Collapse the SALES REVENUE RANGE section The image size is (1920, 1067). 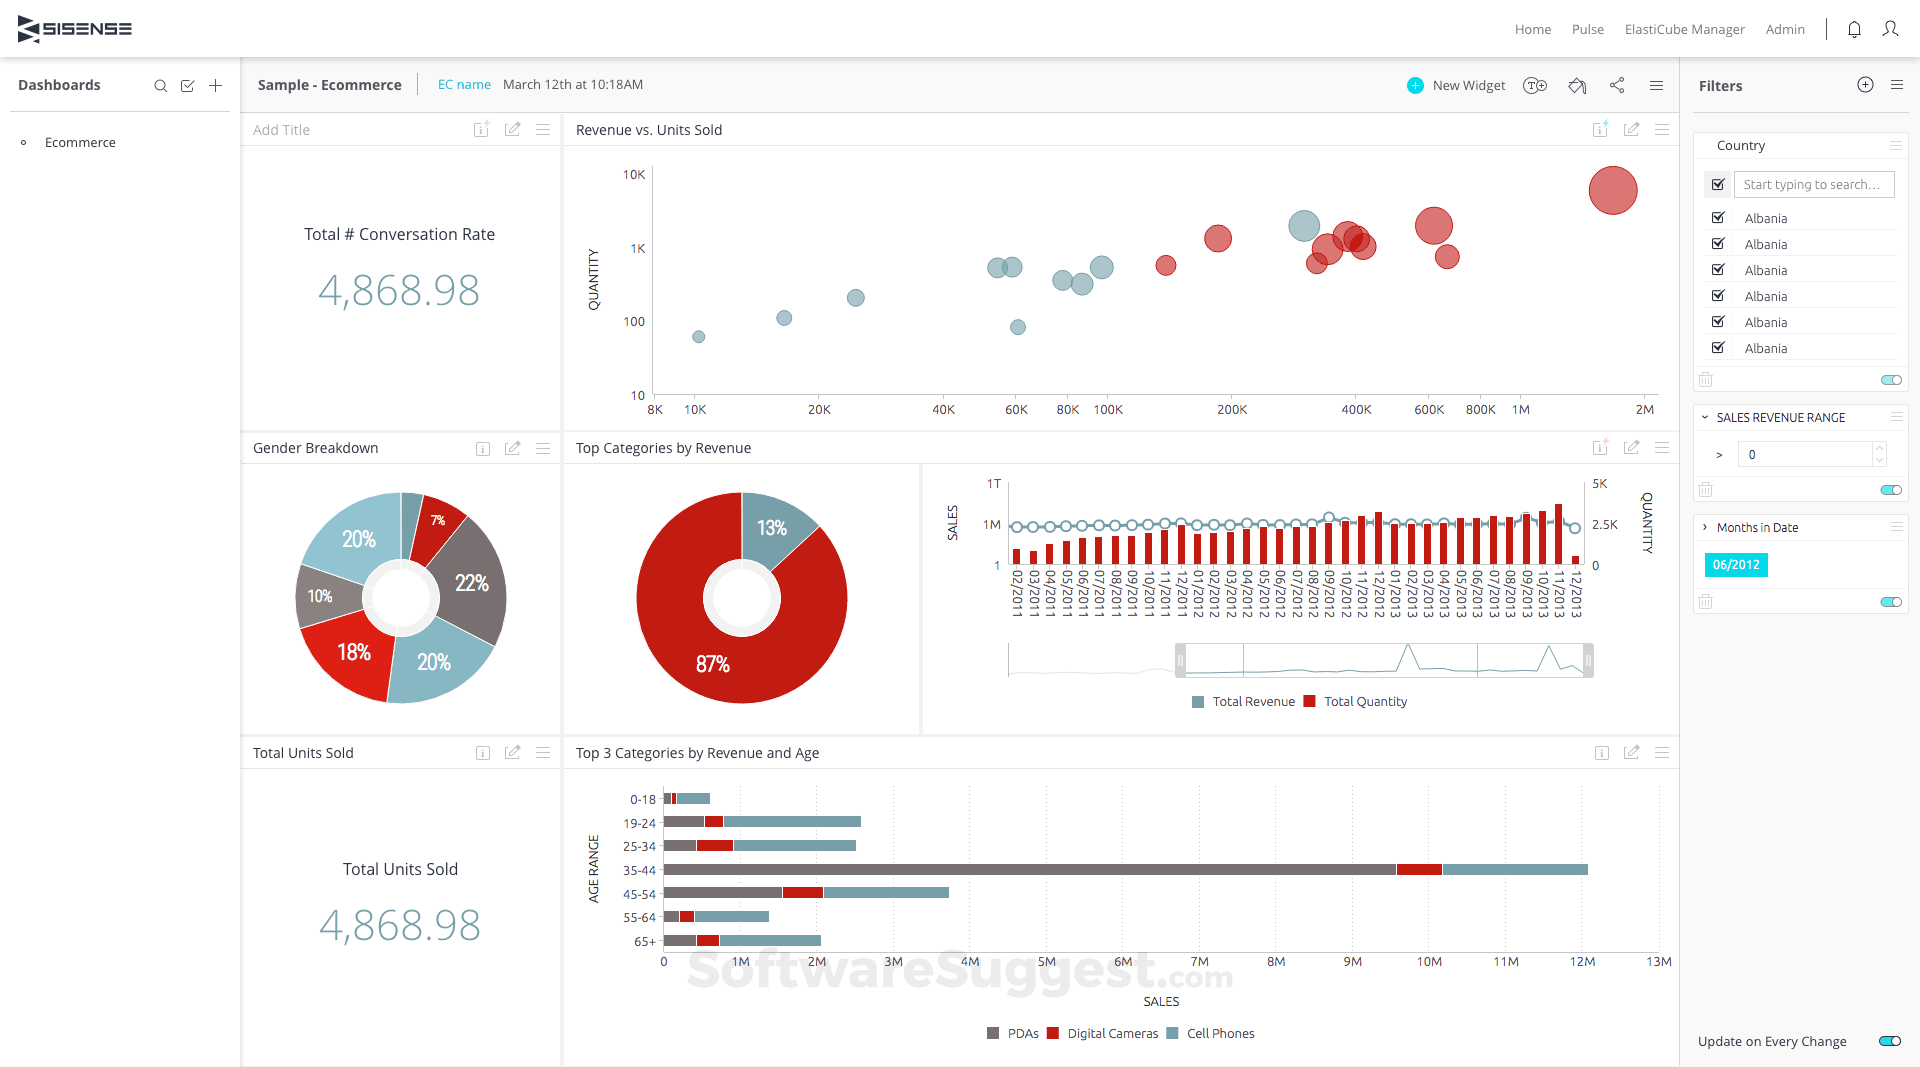[1705, 417]
